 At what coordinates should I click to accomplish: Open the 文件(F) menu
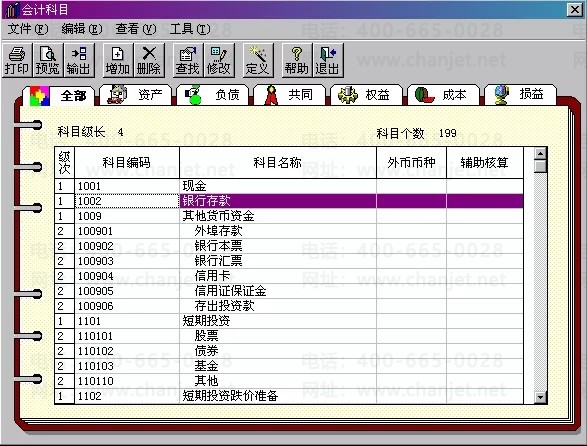(x=28, y=29)
